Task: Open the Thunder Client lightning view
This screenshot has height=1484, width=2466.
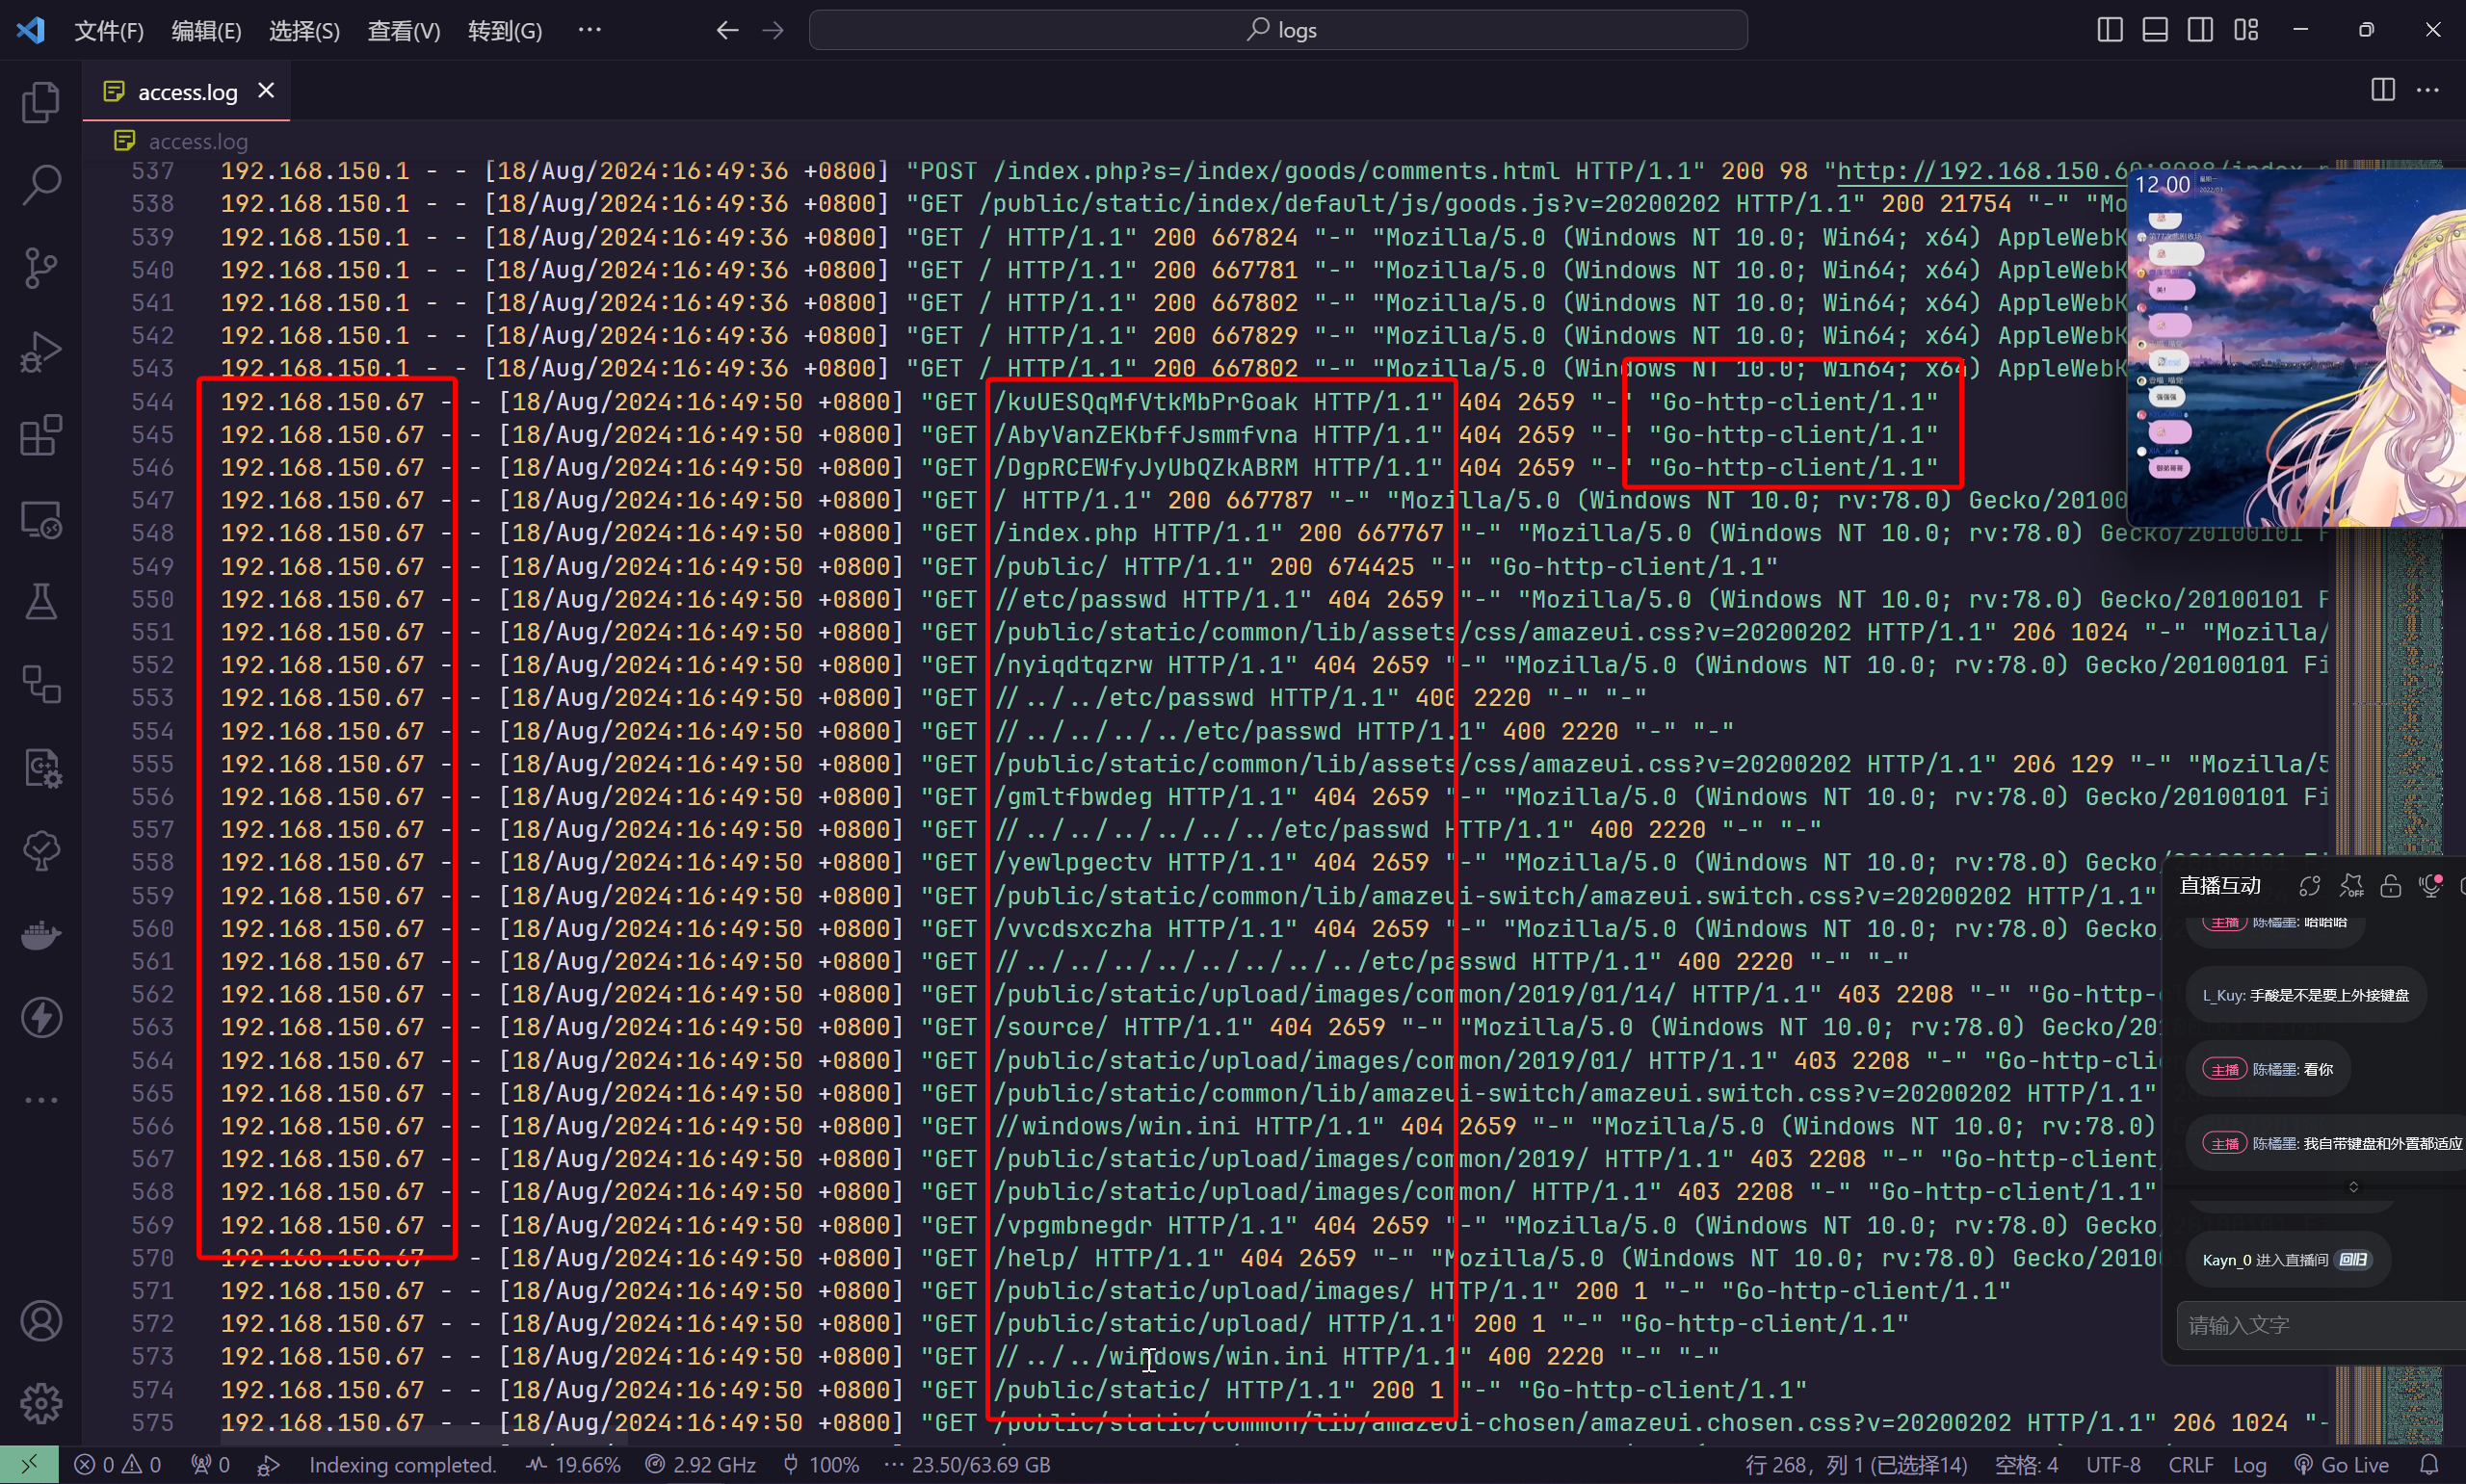Action: tap(41, 1018)
